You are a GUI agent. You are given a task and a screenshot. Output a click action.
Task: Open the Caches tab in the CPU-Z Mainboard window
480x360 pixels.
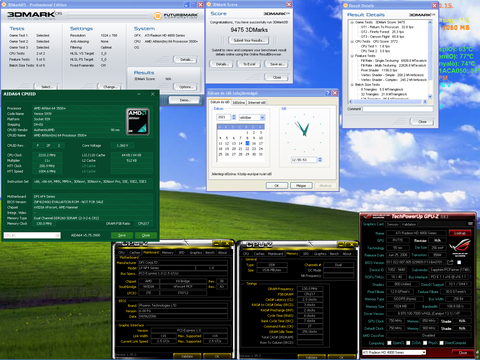[134, 253]
